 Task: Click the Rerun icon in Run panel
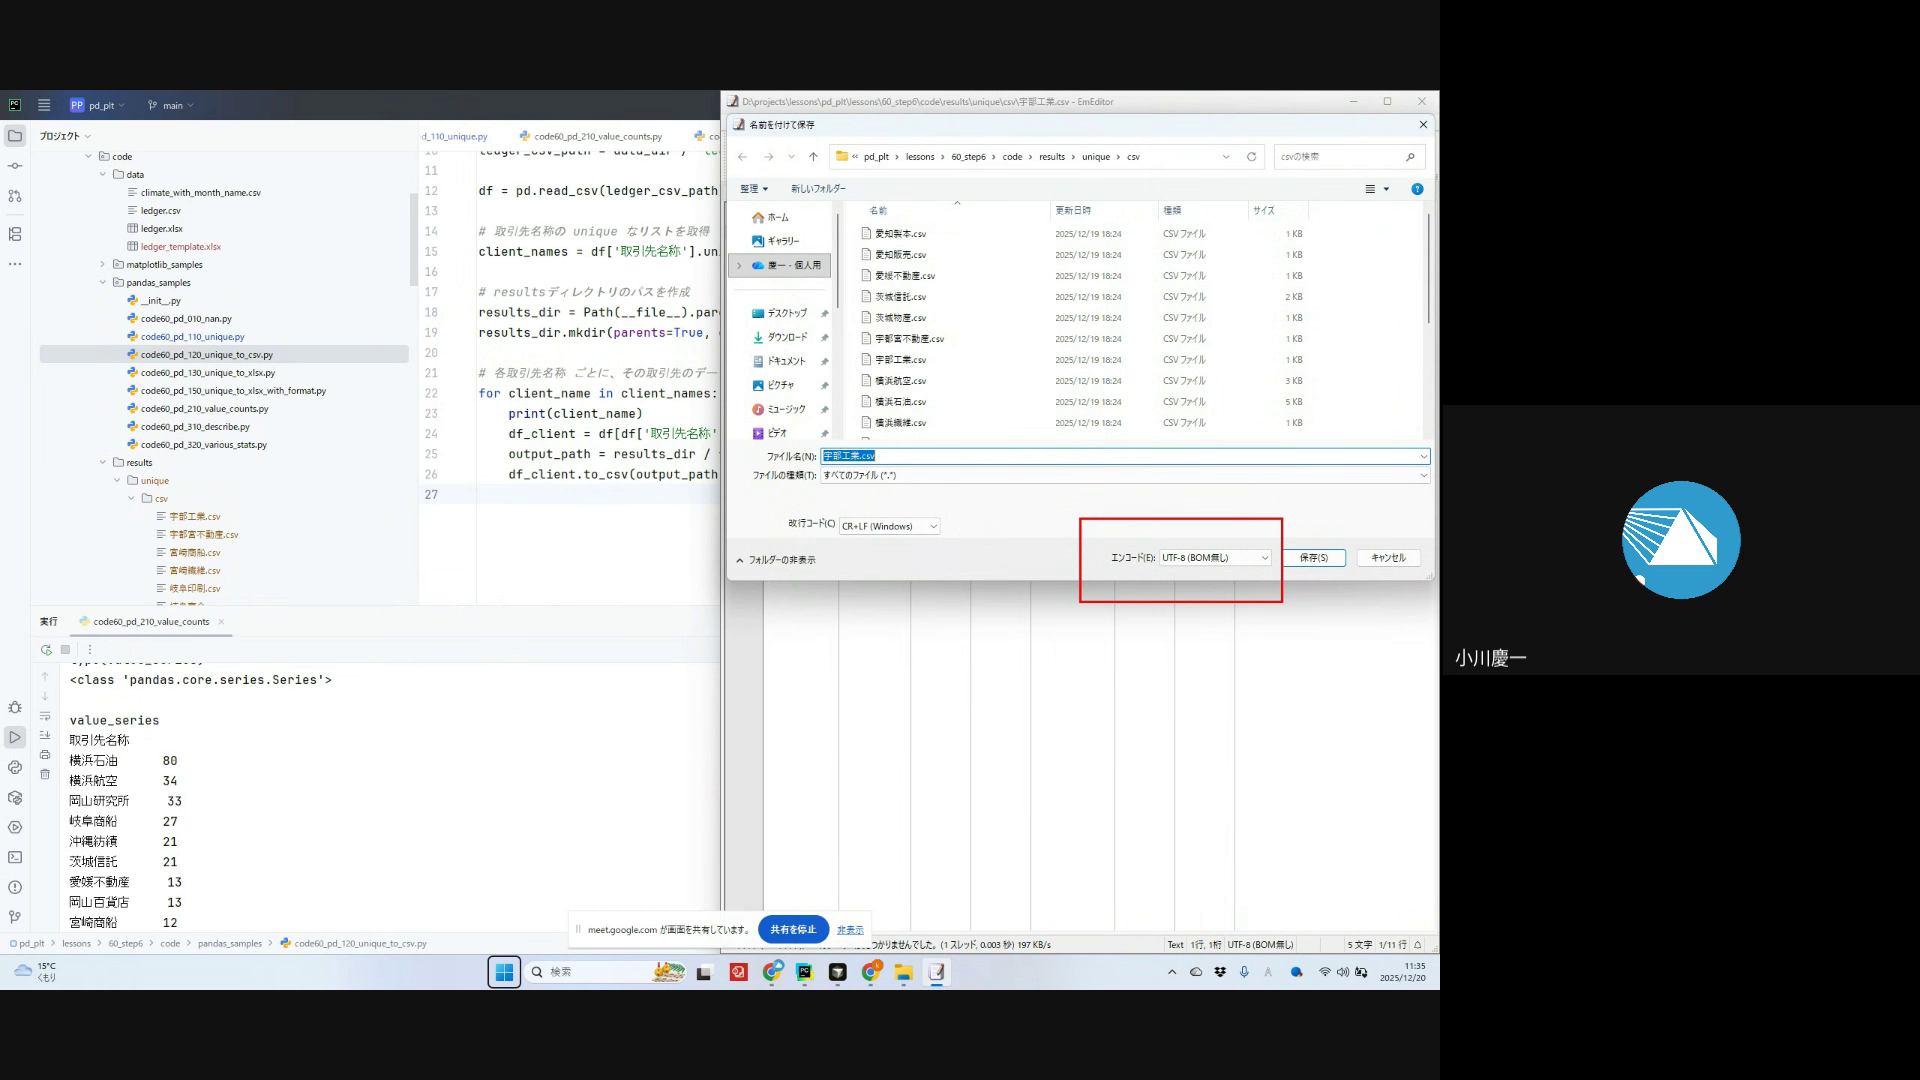click(46, 650)
